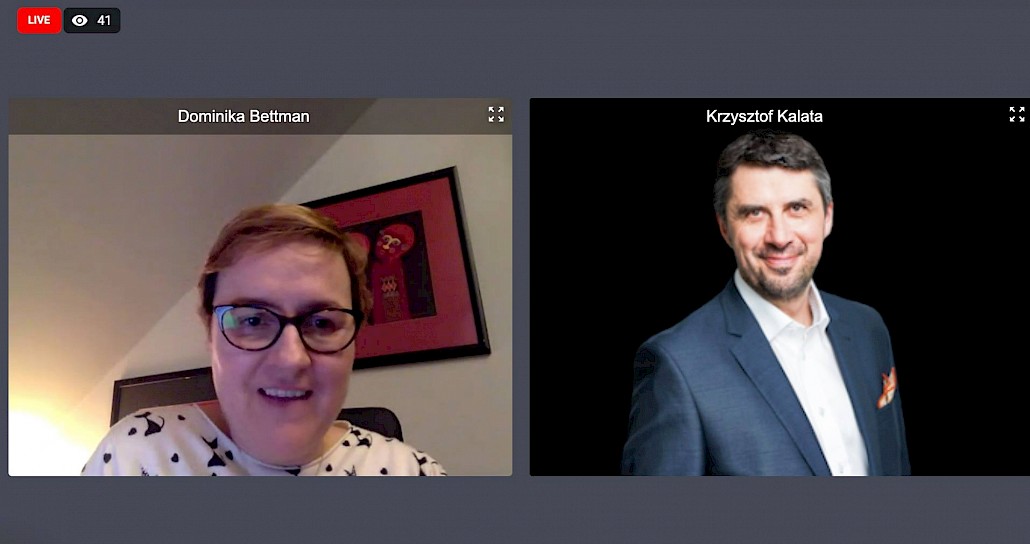Select Dominika Bettman's video feed
The width and height of the screenshot is (1030, 544).
(x=260, y=287)
